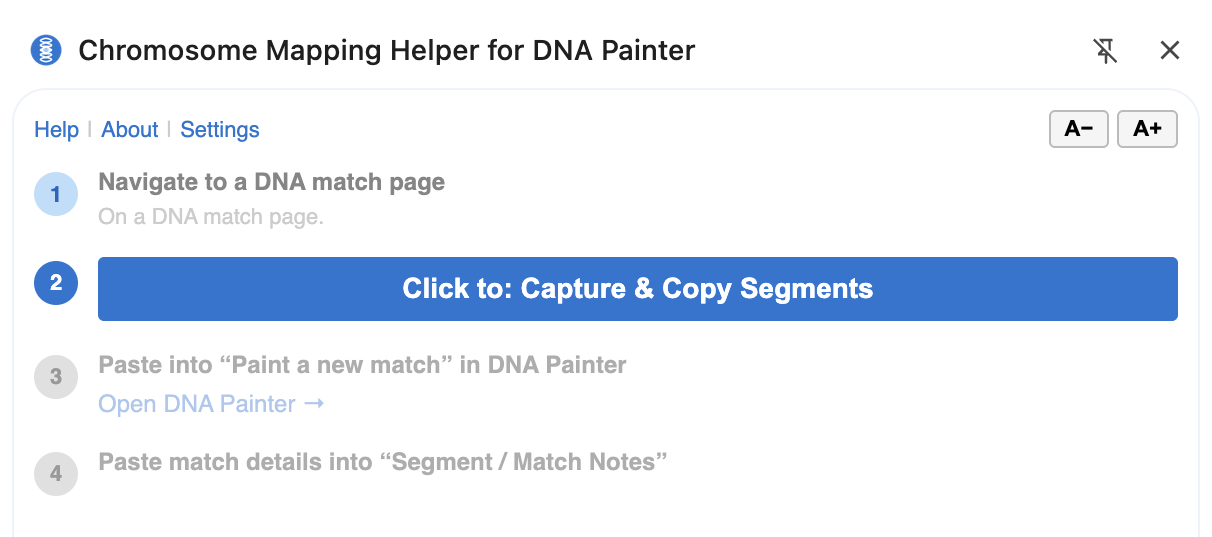The image size is (1212, 537).
Task: Click the Capture & Copy Segments button
Action: [x=637, y=289]
